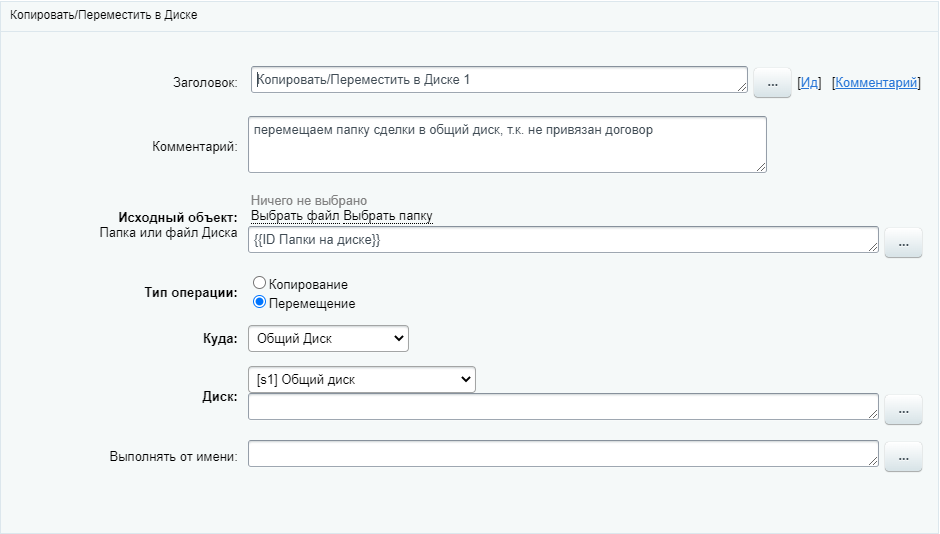Screen dimensions: 940x534
Task: Click resize grip on the Заголовок field
Action: click(742, 87)
